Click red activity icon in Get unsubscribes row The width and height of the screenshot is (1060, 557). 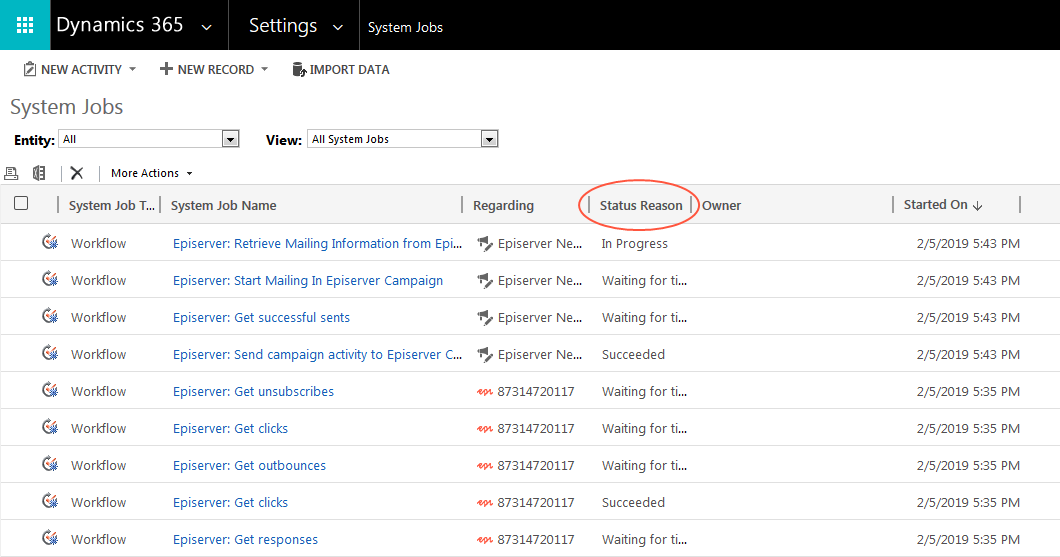coord(484,392)
